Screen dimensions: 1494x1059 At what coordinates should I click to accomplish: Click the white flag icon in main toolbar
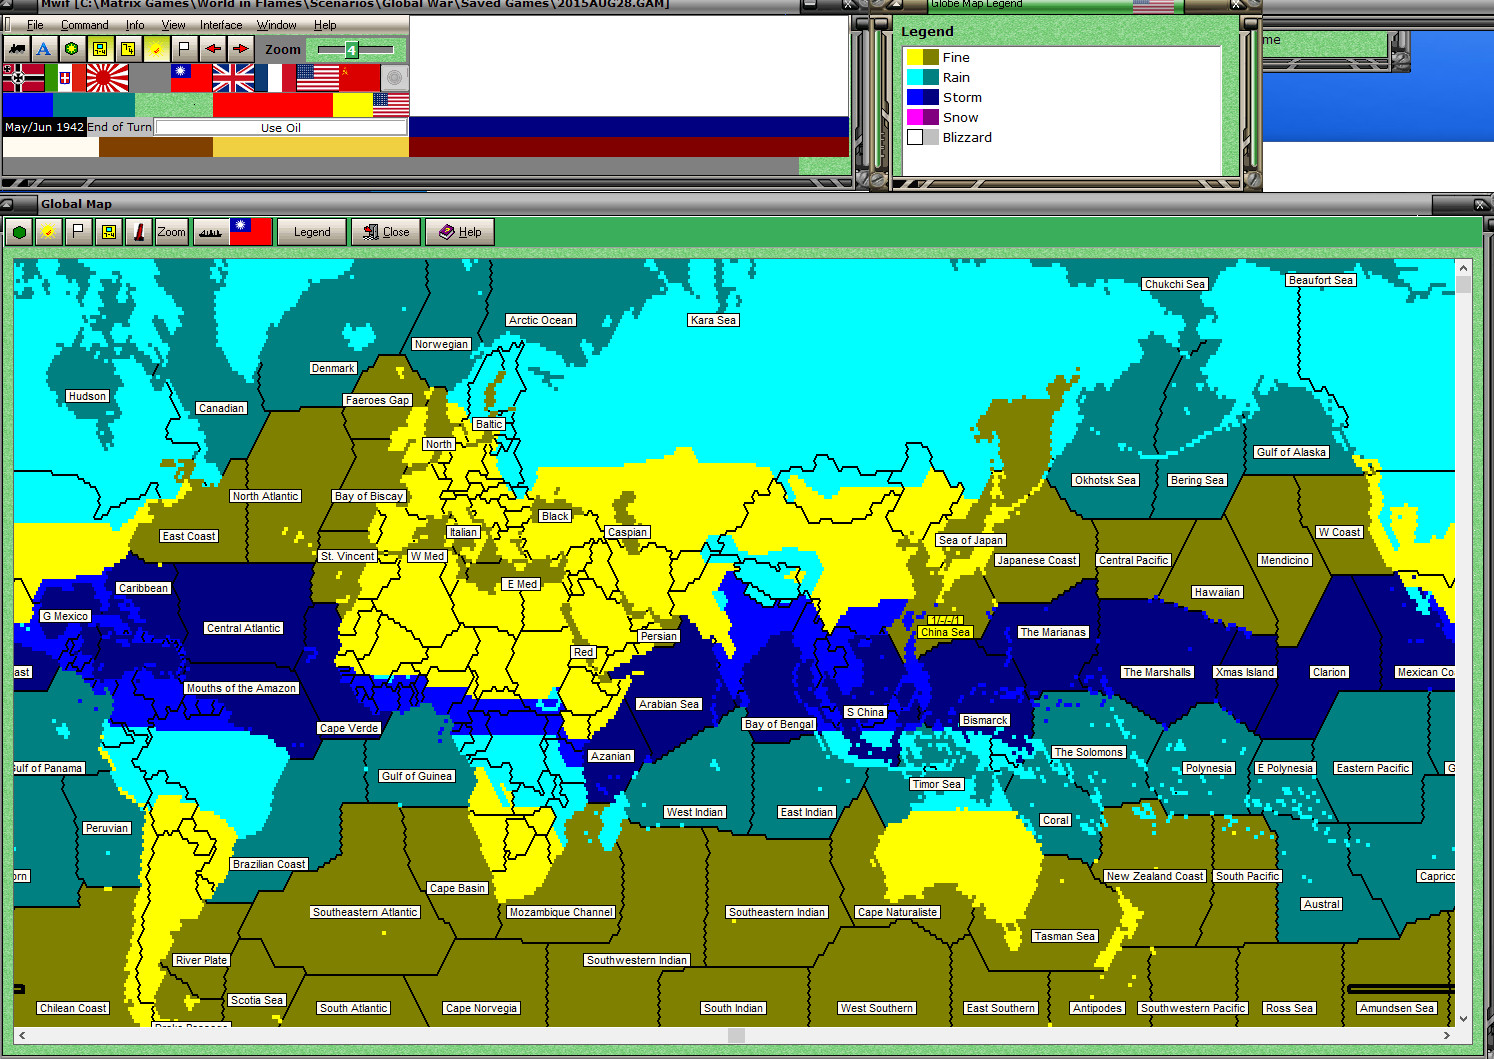point(184,48)
